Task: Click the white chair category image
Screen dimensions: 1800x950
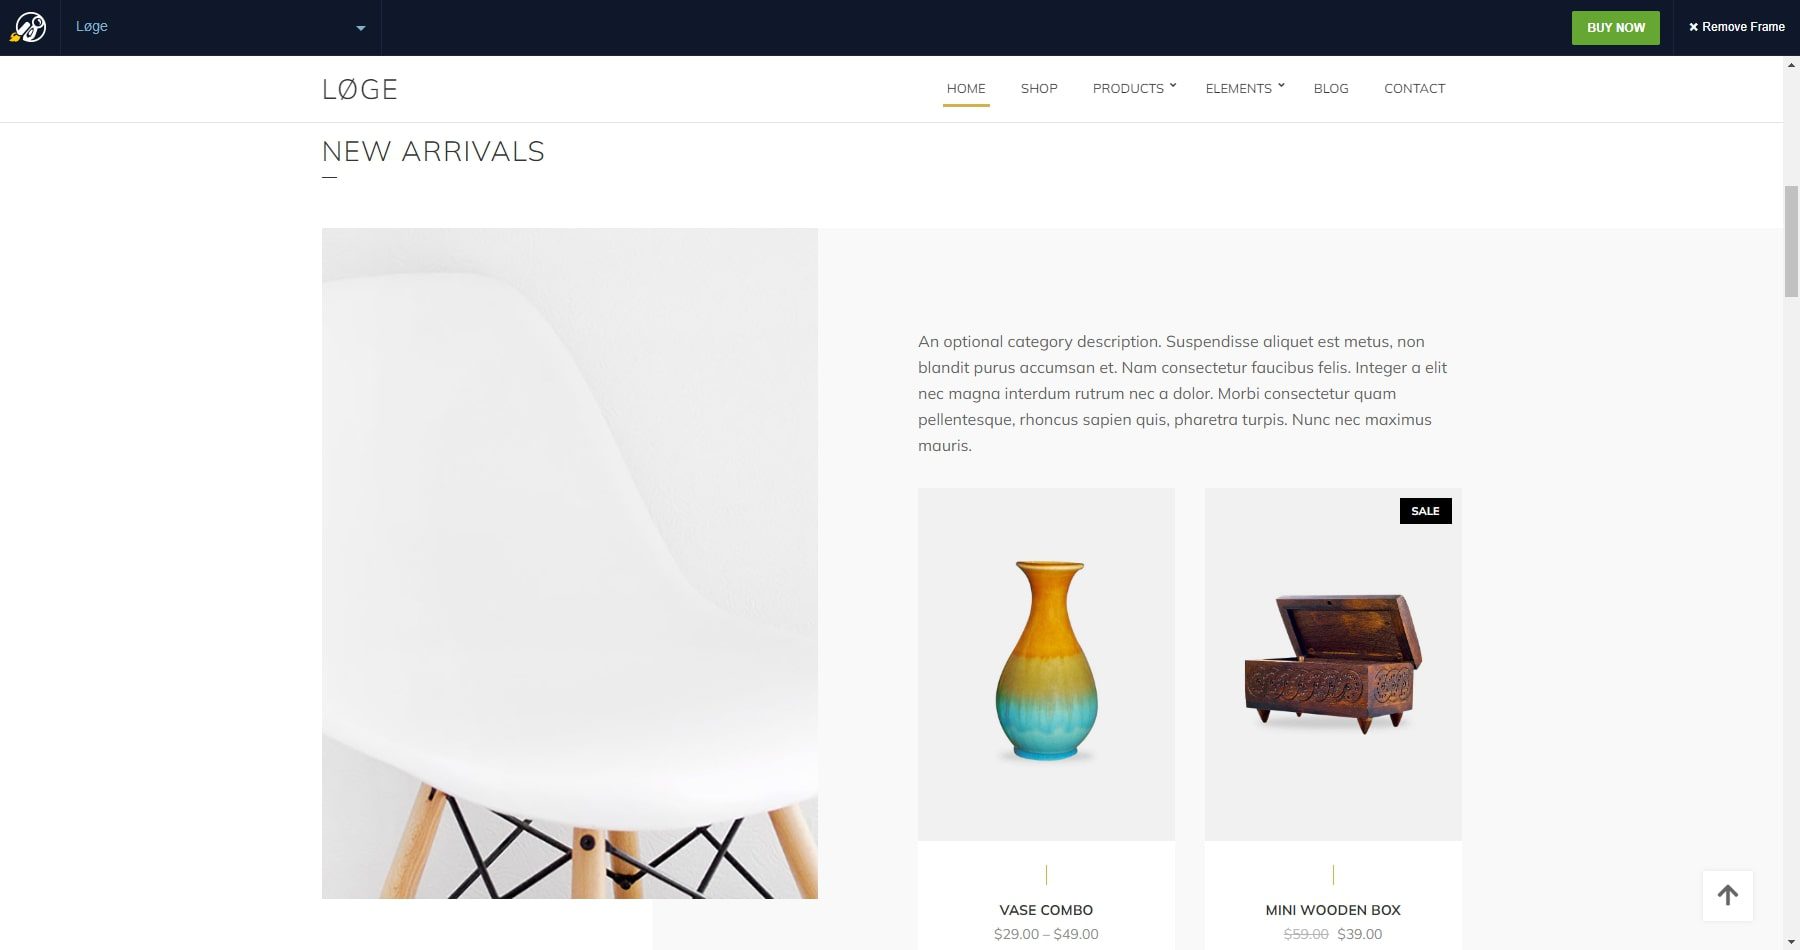Action: click(570, 563)
